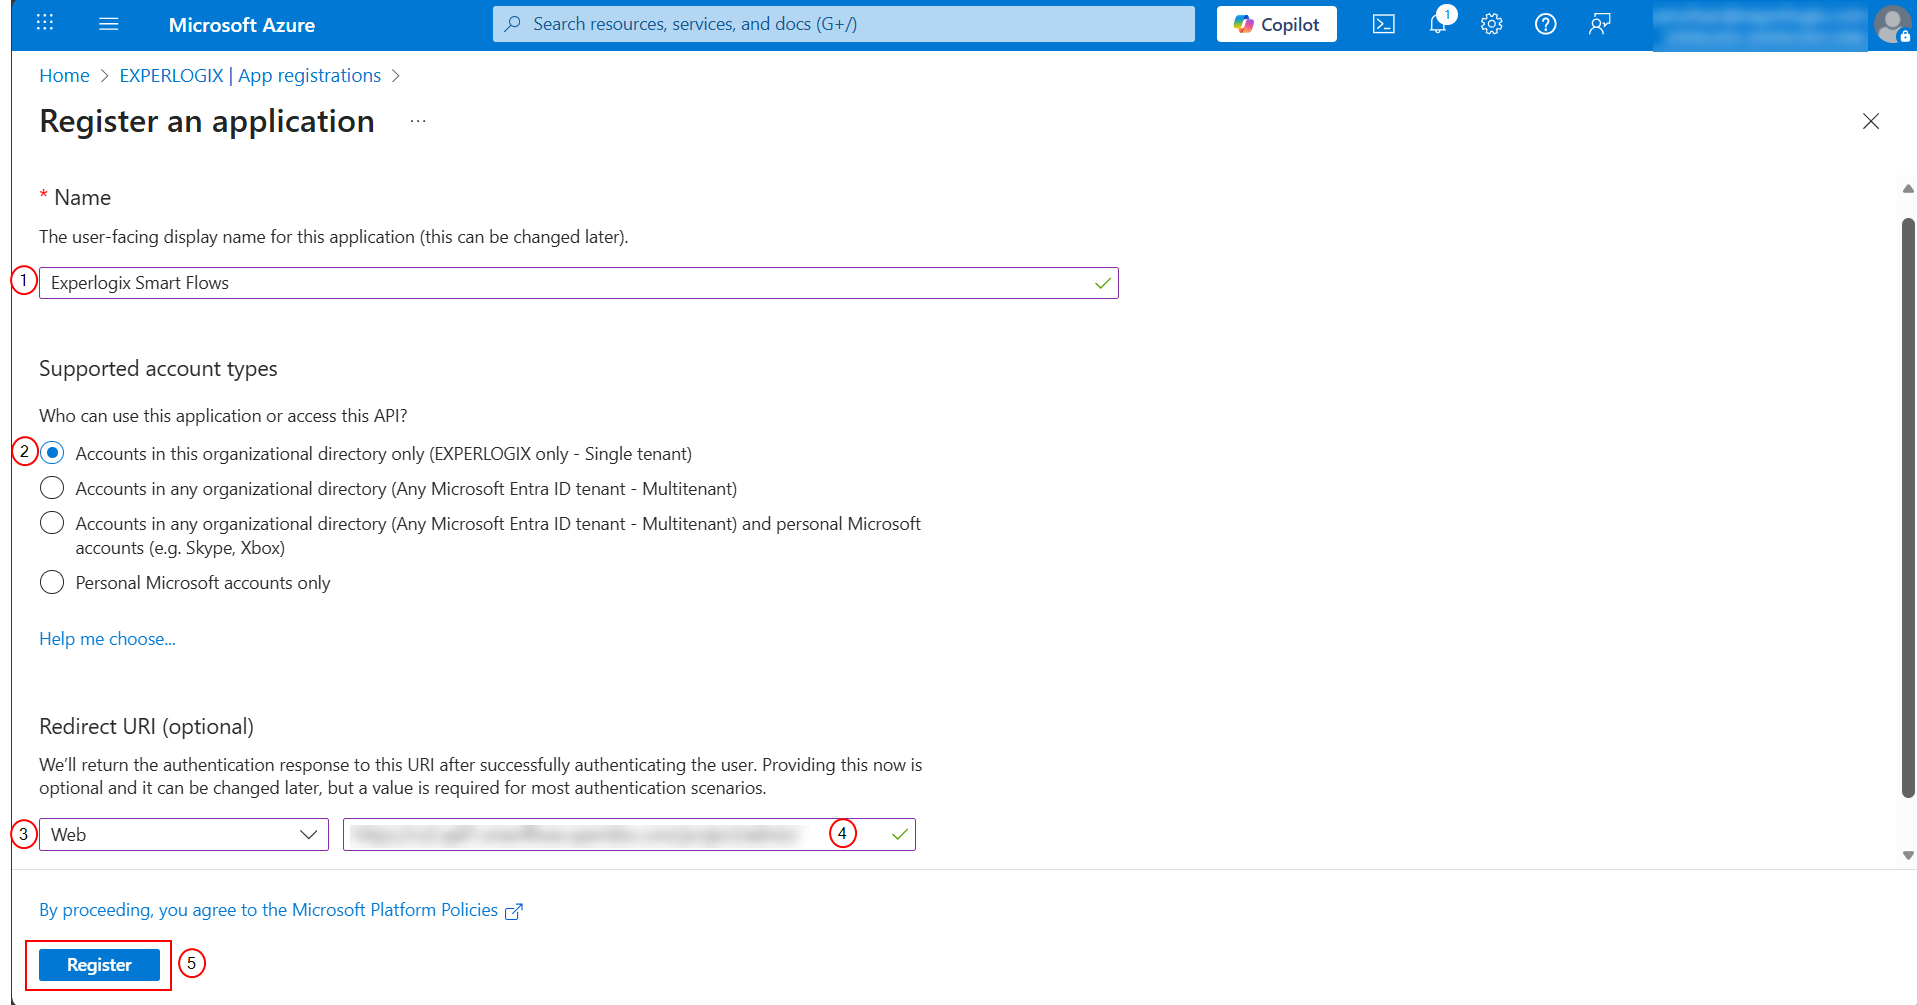Image resolution: width=1917 pixels, height=1005 pixels.
Task: Click the vertical scrollbar thumb
Action: click(x=1908, y=508)
